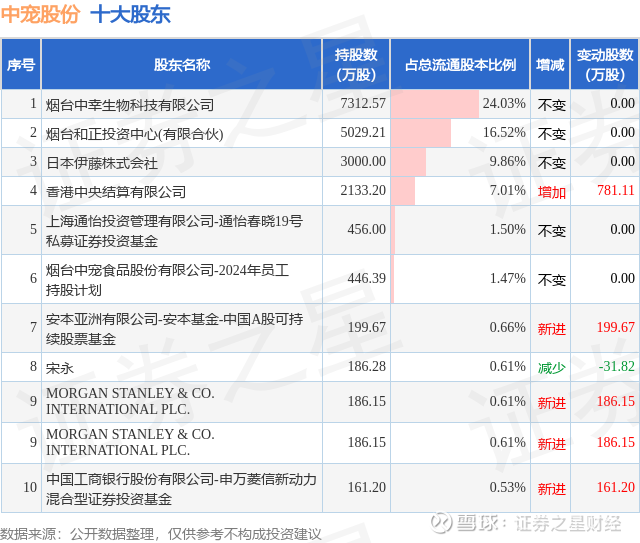The image size is (640, 543).
Task: Click the change value -31.82
Action: (x=616, y=366)
